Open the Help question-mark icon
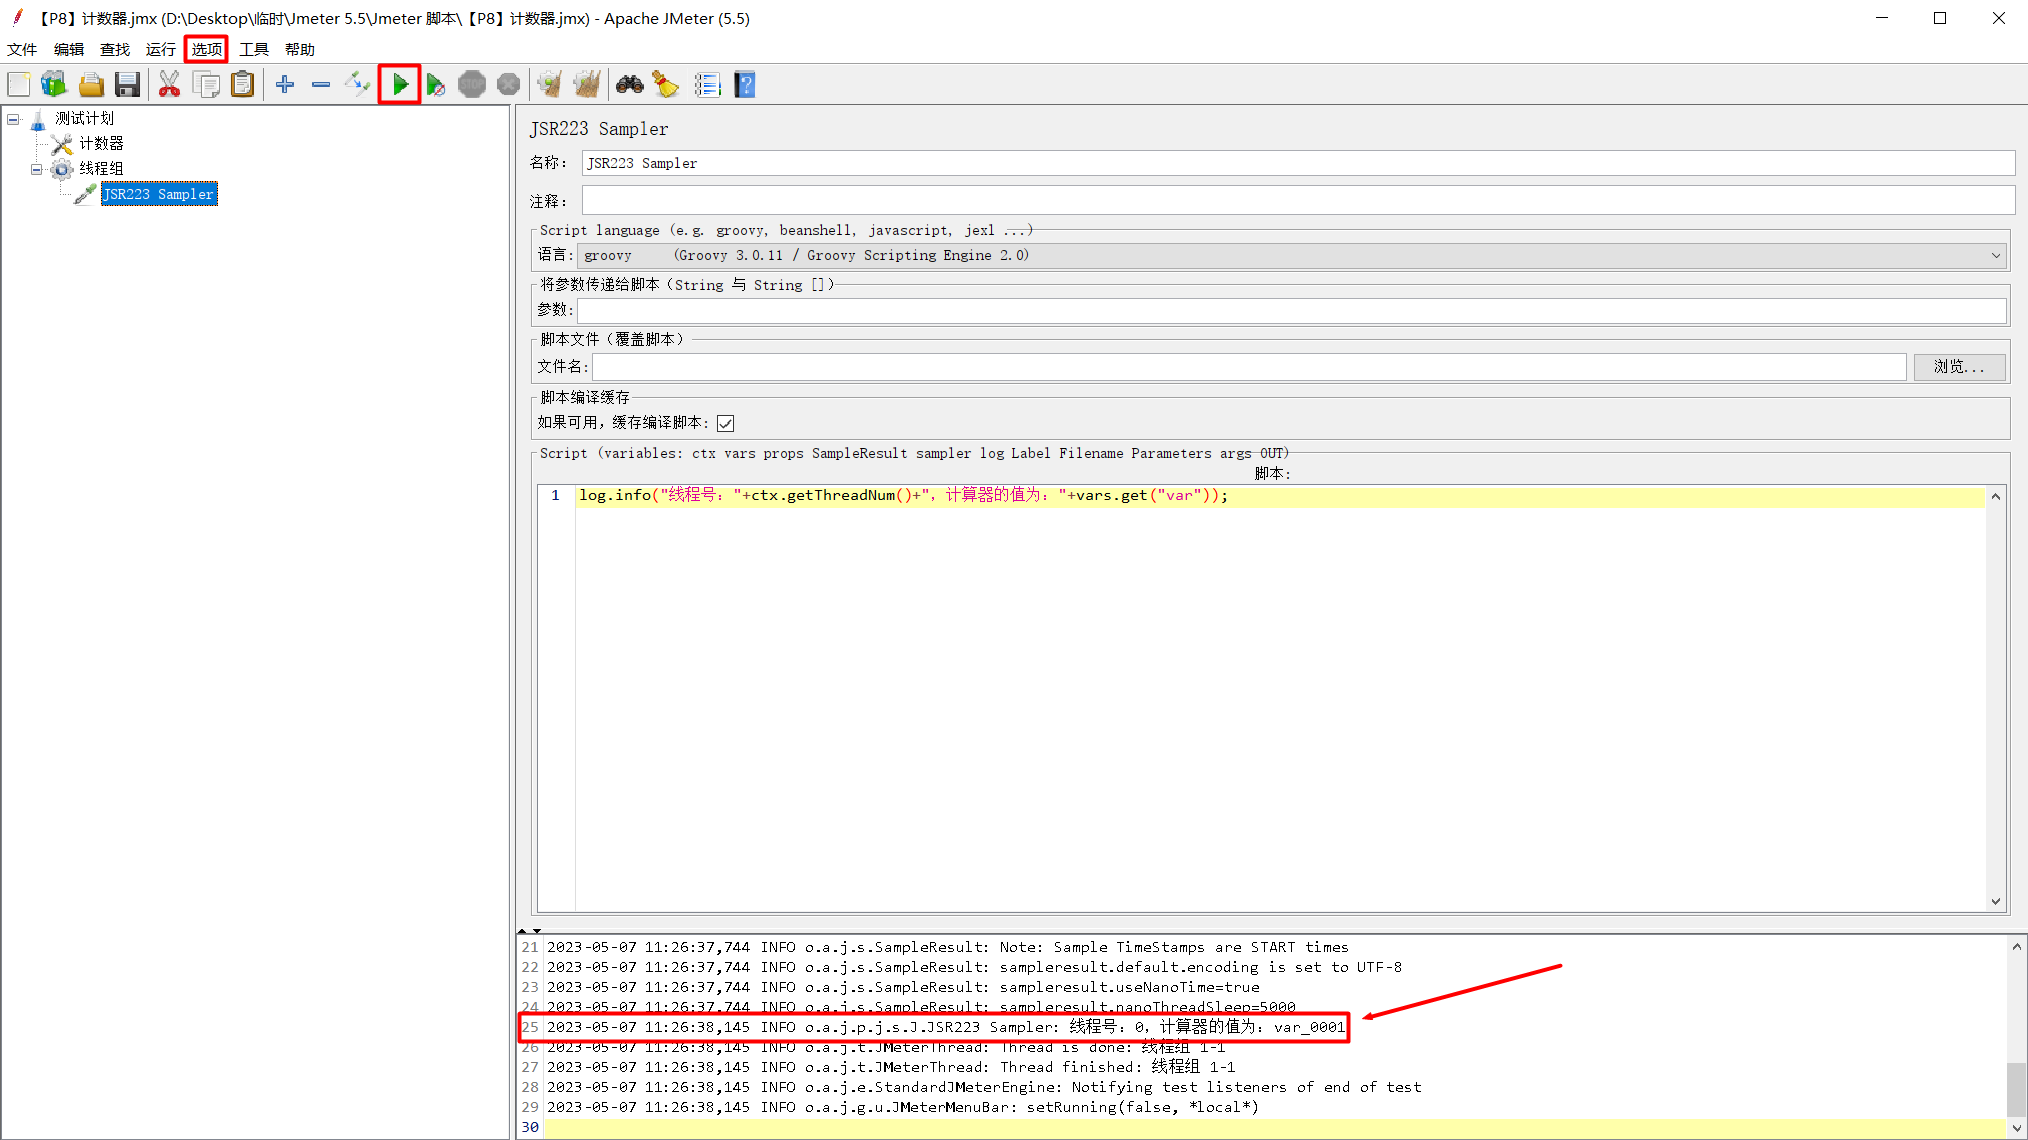The width and height of the screenshot is (2028, 1140). (x=744, y=85)
